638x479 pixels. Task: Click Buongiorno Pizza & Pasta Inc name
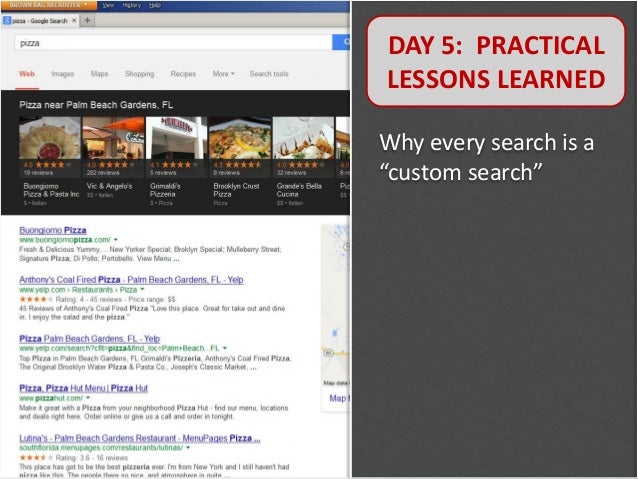click(51, 190)
